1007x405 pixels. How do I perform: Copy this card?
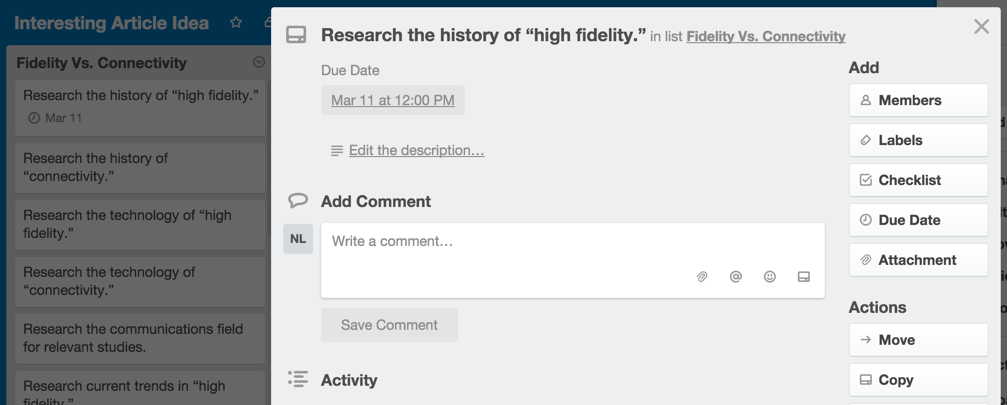[918, 380]
